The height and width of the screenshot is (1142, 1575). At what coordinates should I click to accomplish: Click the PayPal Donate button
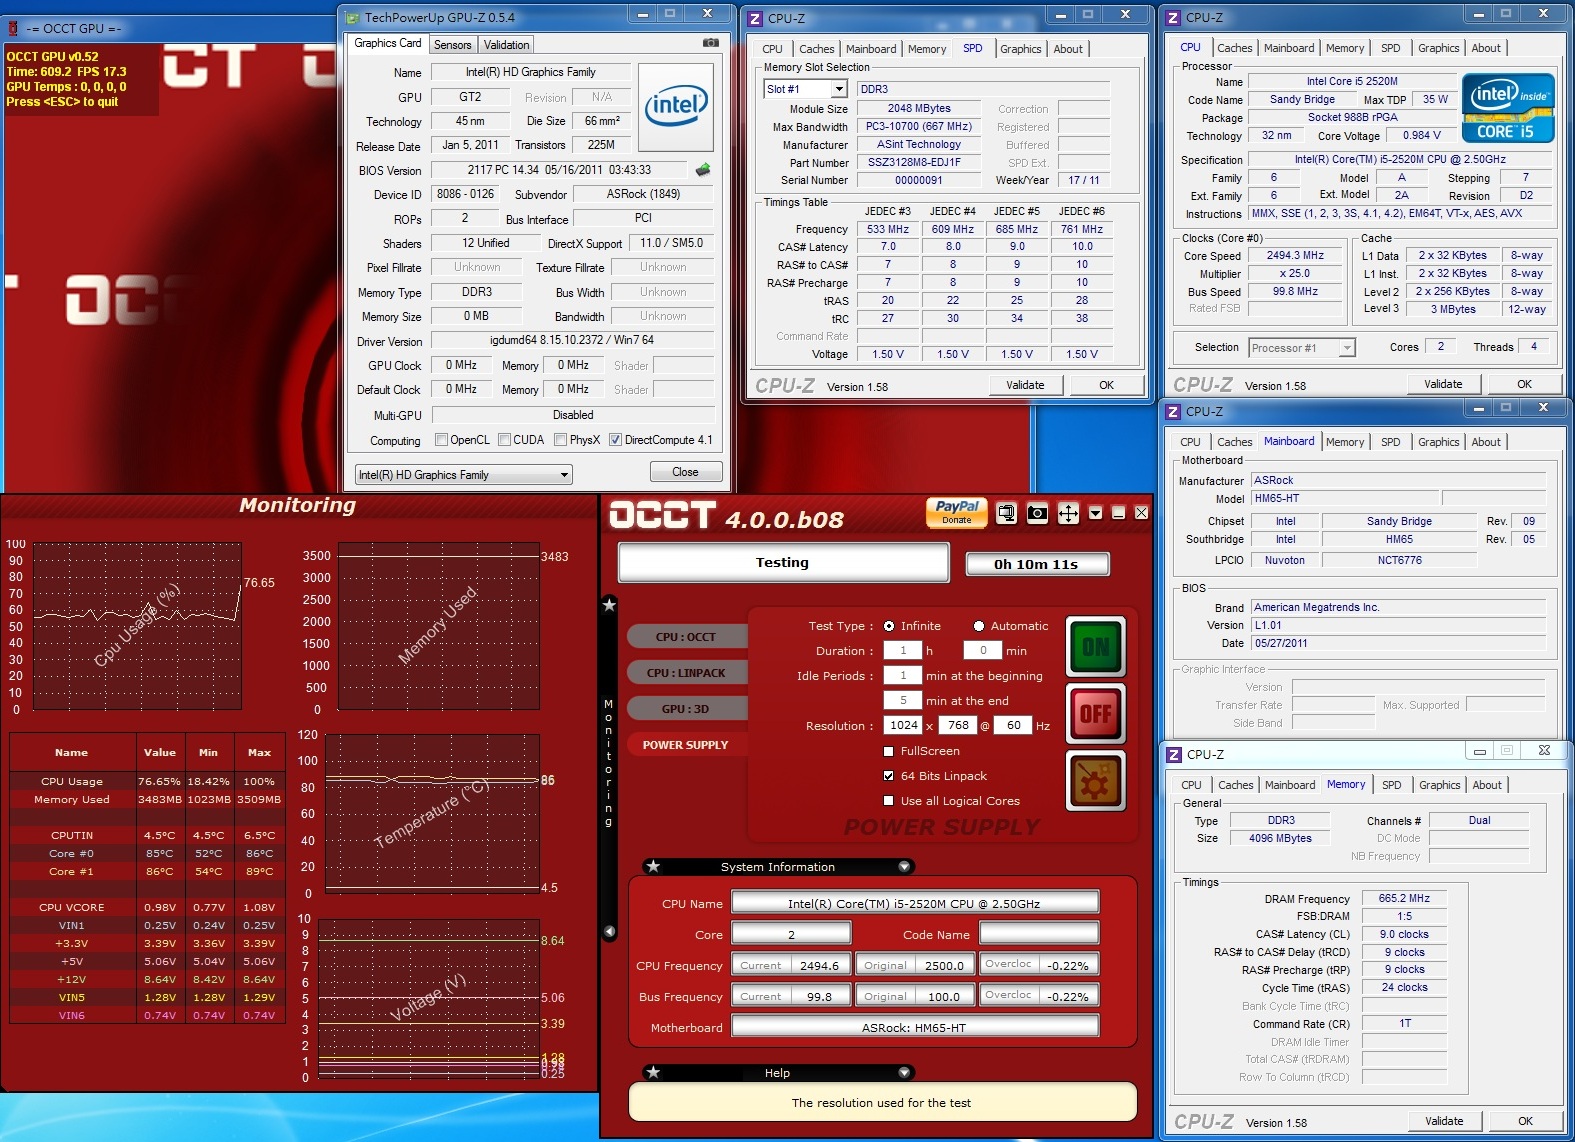point(956,512)
